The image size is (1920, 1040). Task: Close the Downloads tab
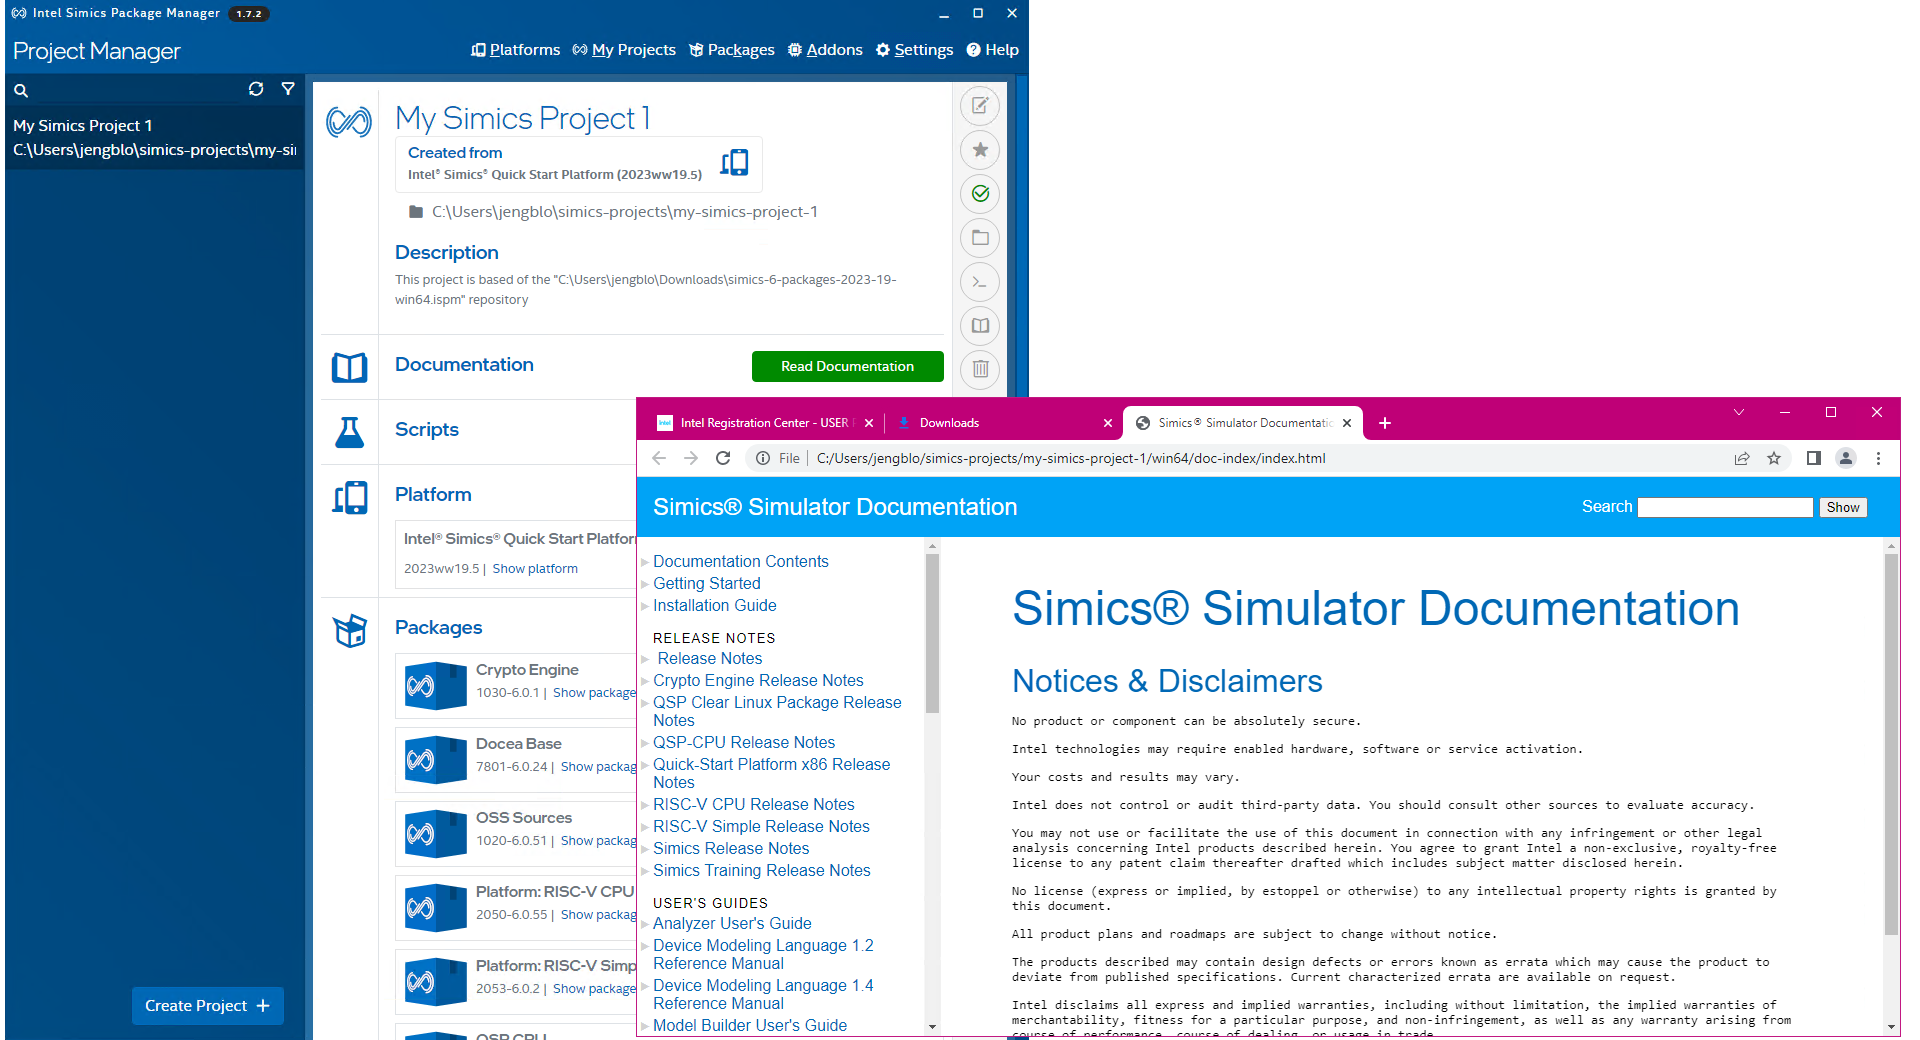coord(1108,423)
